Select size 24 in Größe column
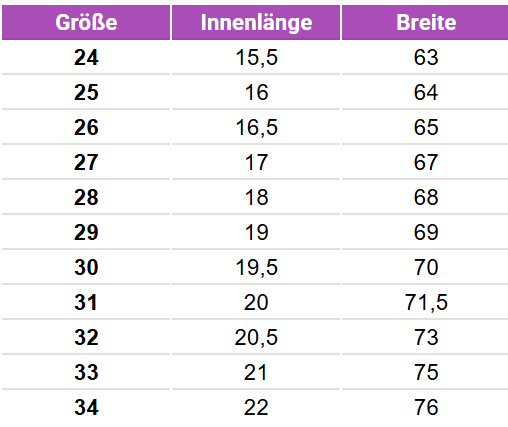This screenshot has height=427, width=508. click(x=86, y=58)
